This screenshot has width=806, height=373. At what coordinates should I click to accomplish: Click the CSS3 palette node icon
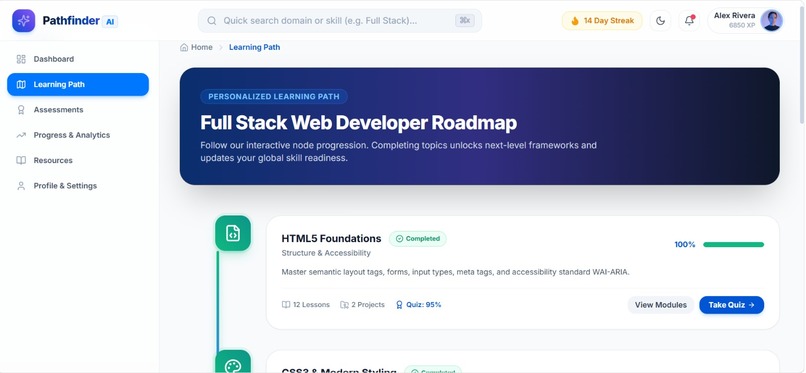(x=233, y=364)
